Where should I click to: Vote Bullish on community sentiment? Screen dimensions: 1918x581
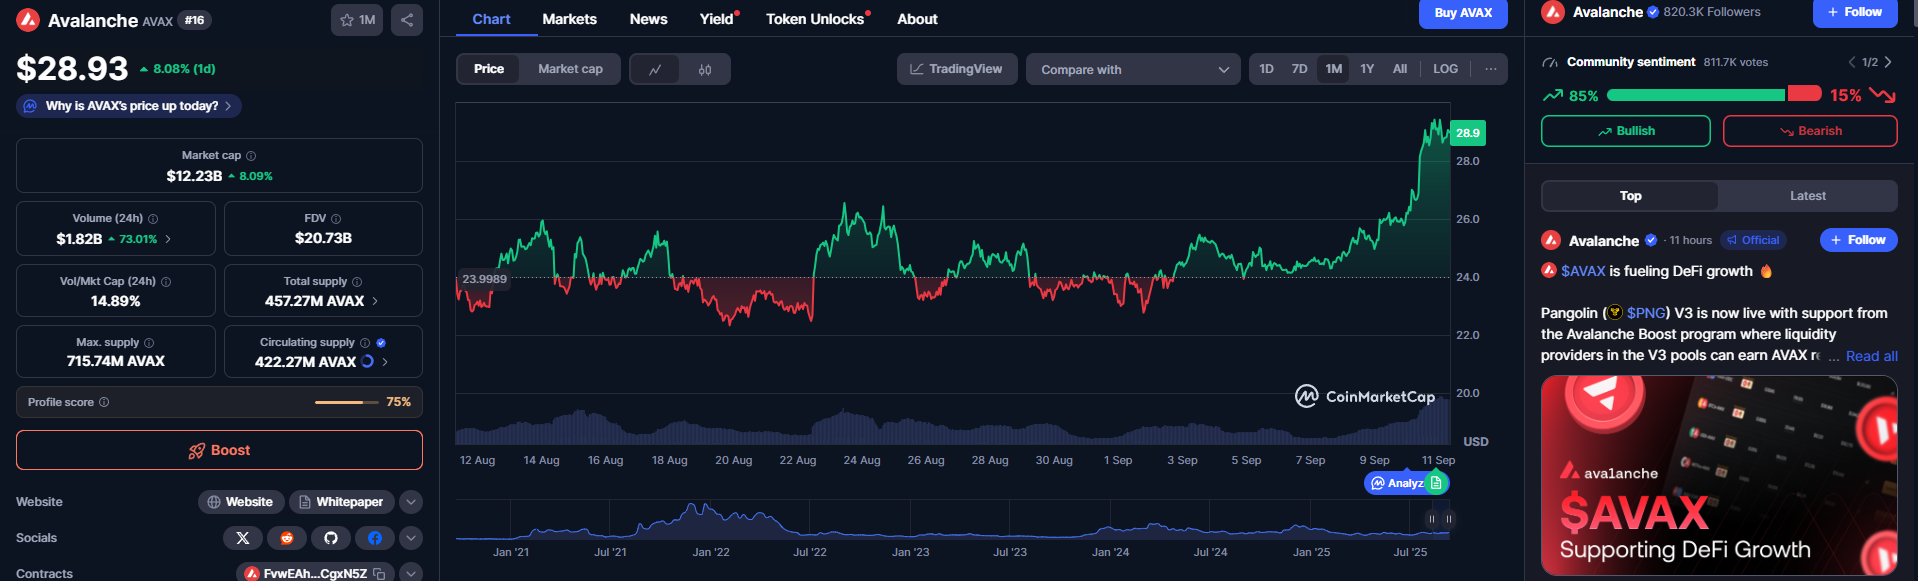click(x=1625, y=131)
